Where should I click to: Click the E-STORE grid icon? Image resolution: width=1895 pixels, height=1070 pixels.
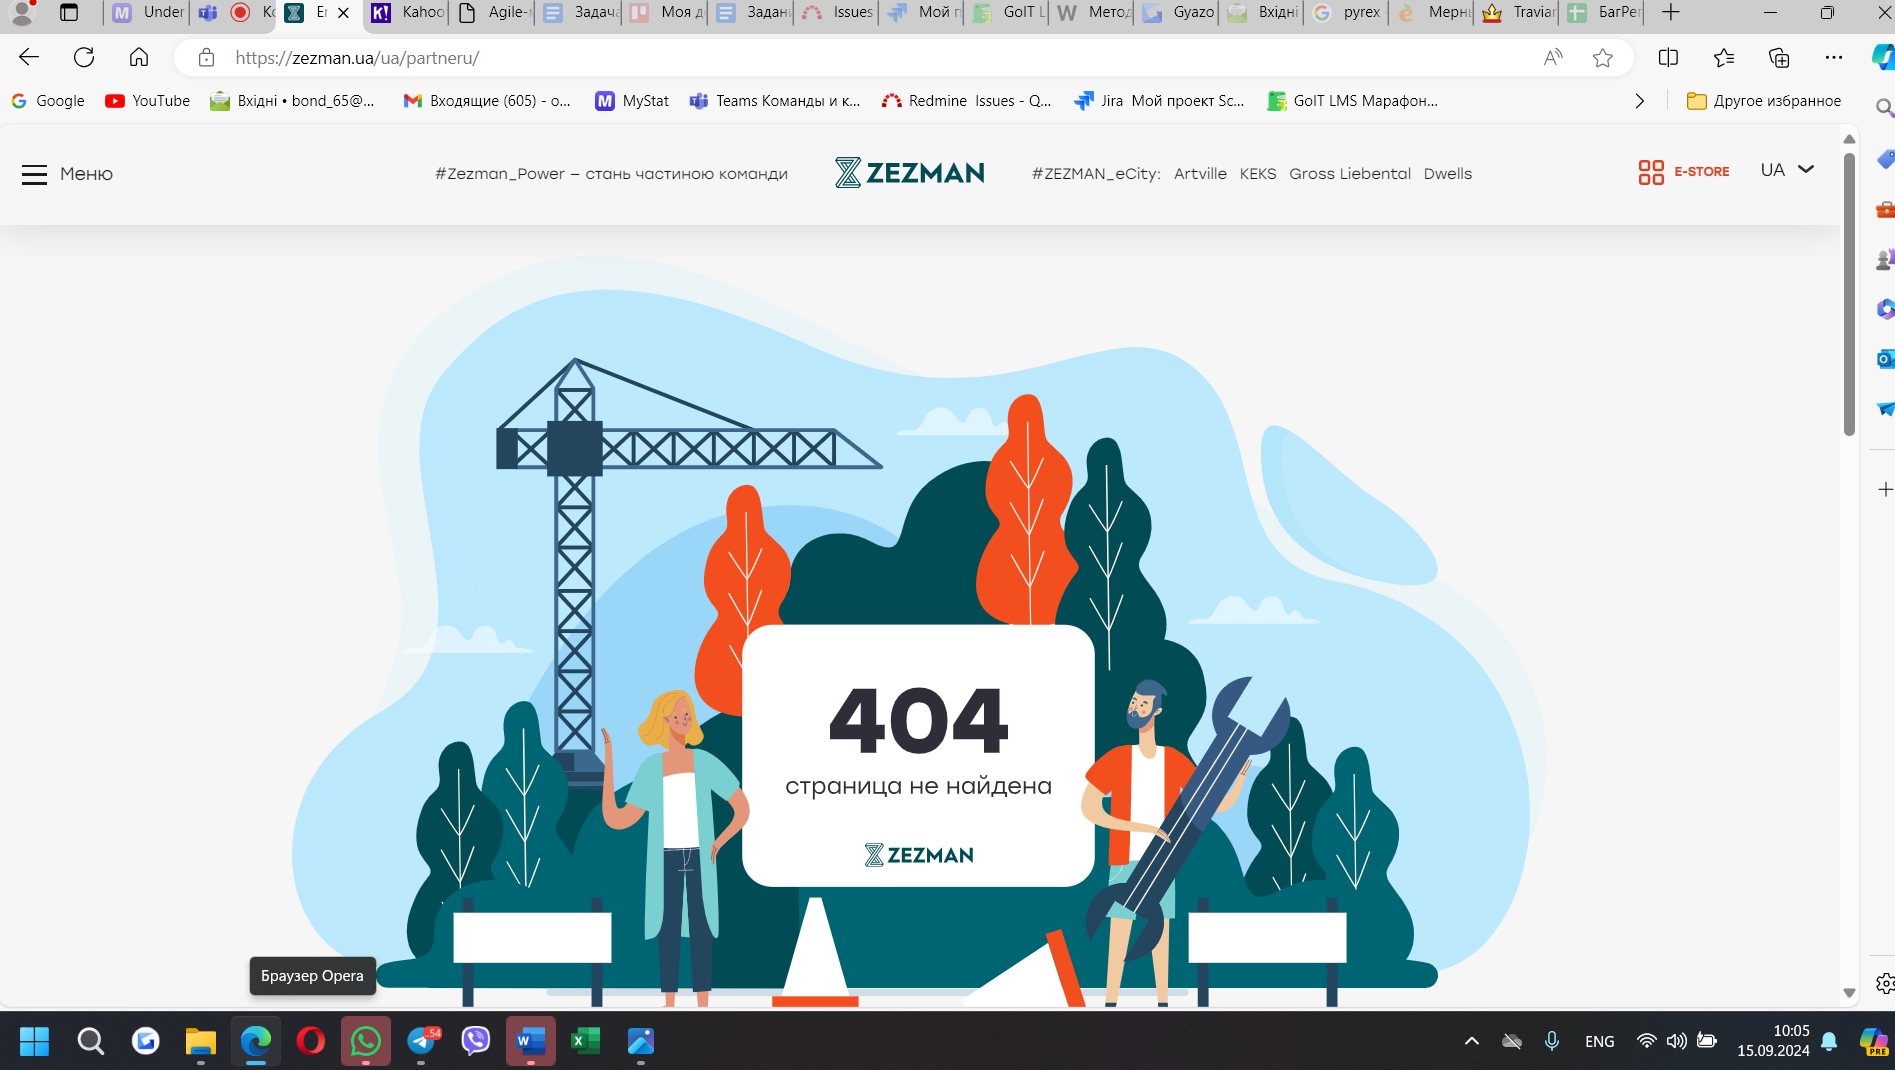(1651, 172)
